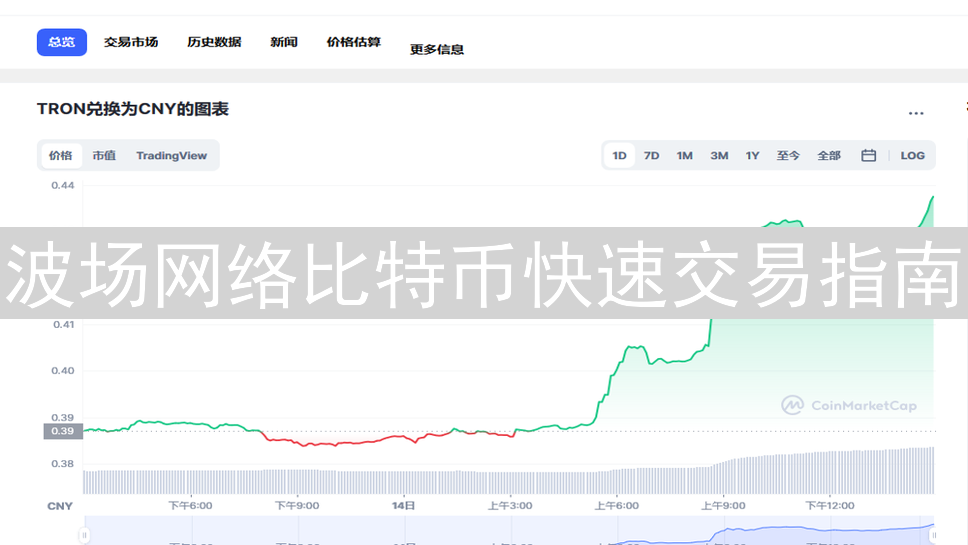Viewport: 968px width, 545px height.
Task: Click the right range slider handle
Action: click(933, 535)
